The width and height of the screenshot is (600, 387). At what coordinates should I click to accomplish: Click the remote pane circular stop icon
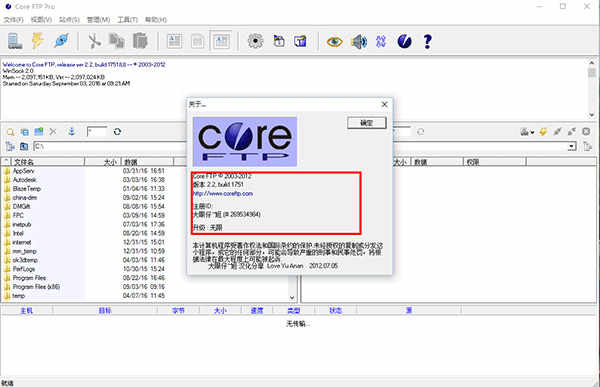(x=586, y=132)
